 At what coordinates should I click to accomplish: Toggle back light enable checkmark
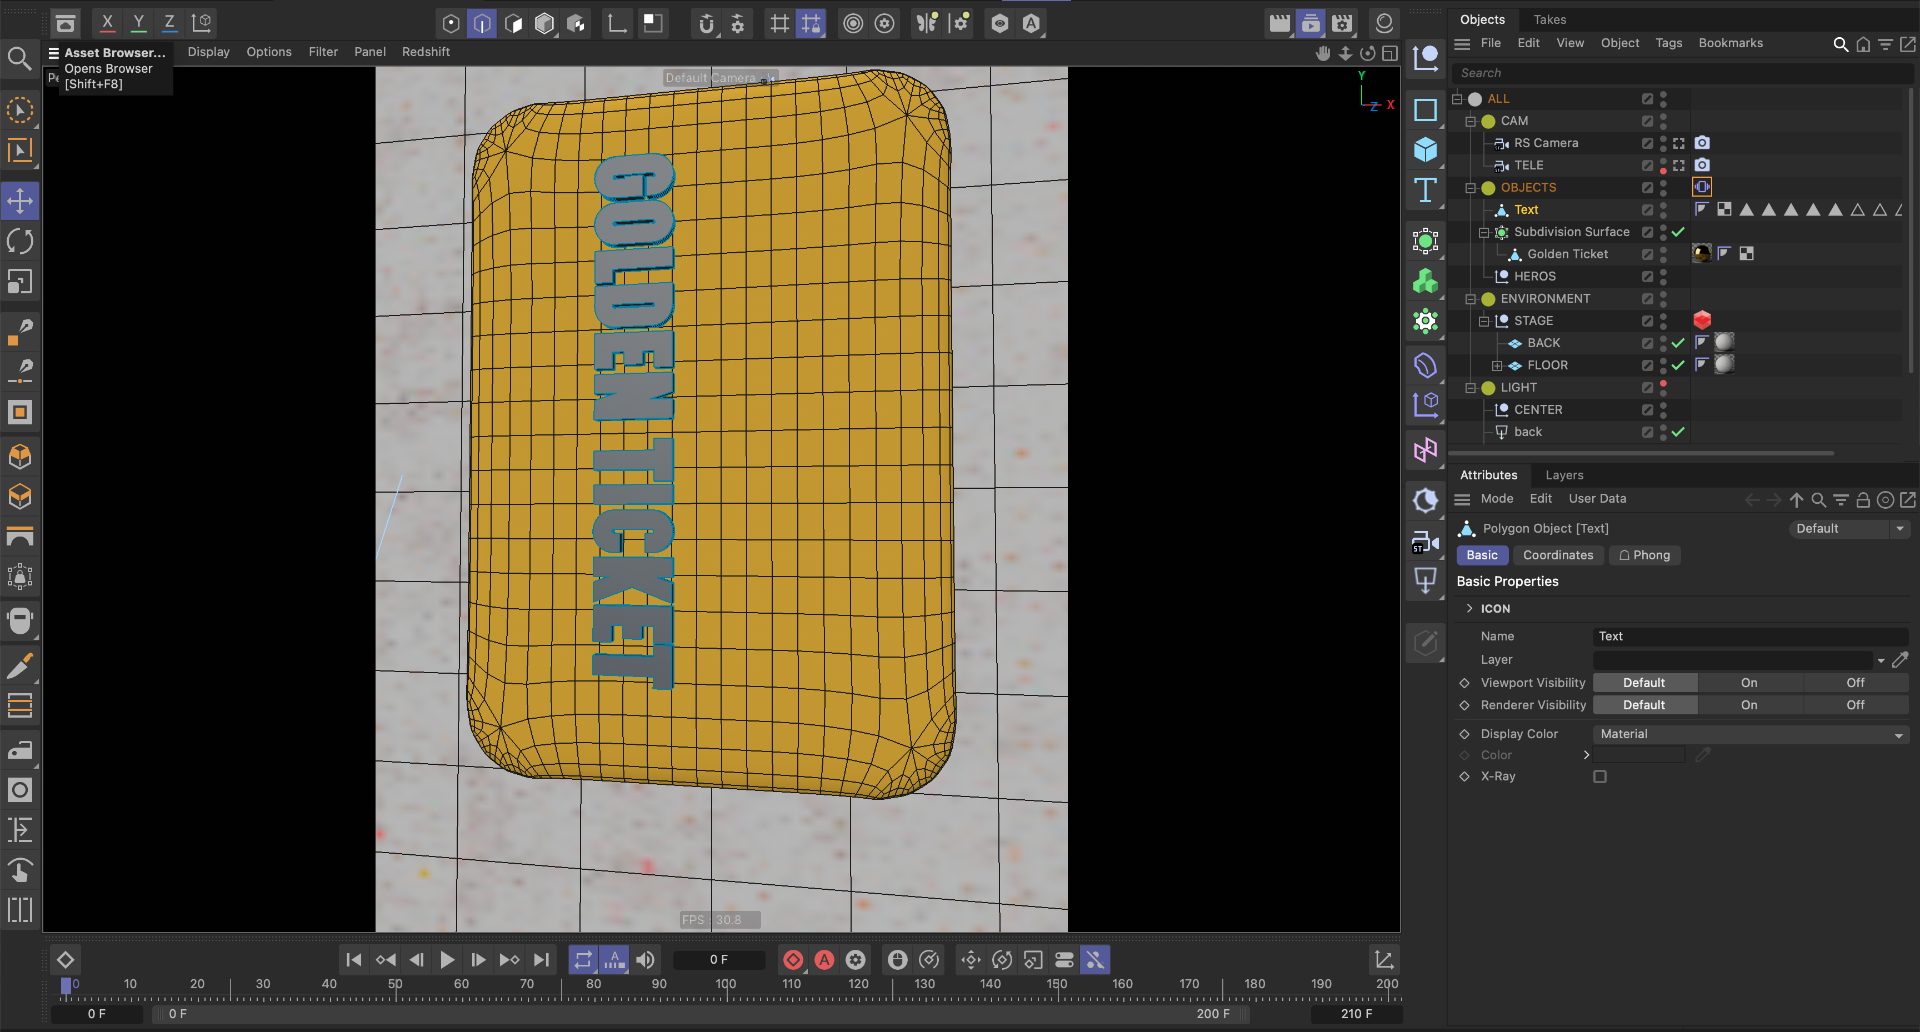(1678, 432)
